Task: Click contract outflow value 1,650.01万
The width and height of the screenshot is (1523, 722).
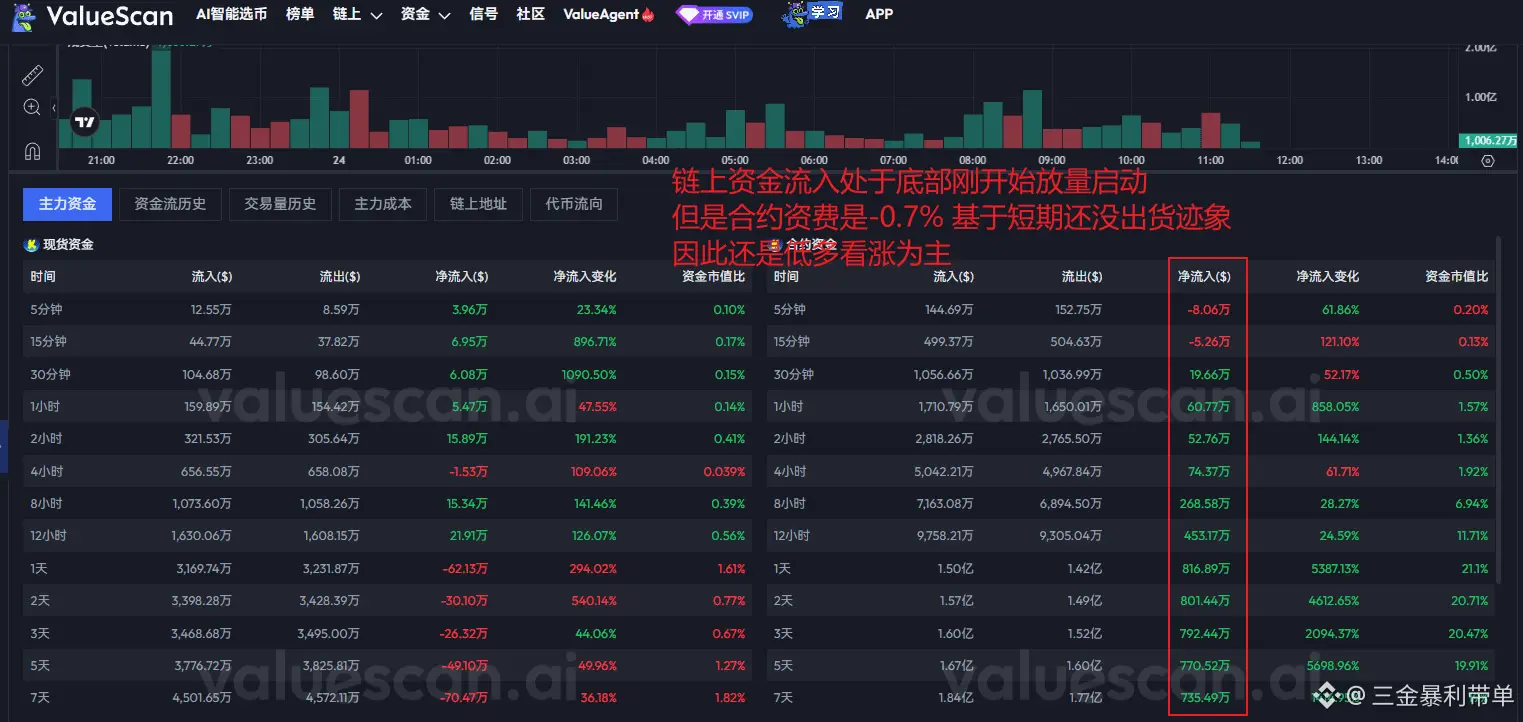Action: 1070,406
